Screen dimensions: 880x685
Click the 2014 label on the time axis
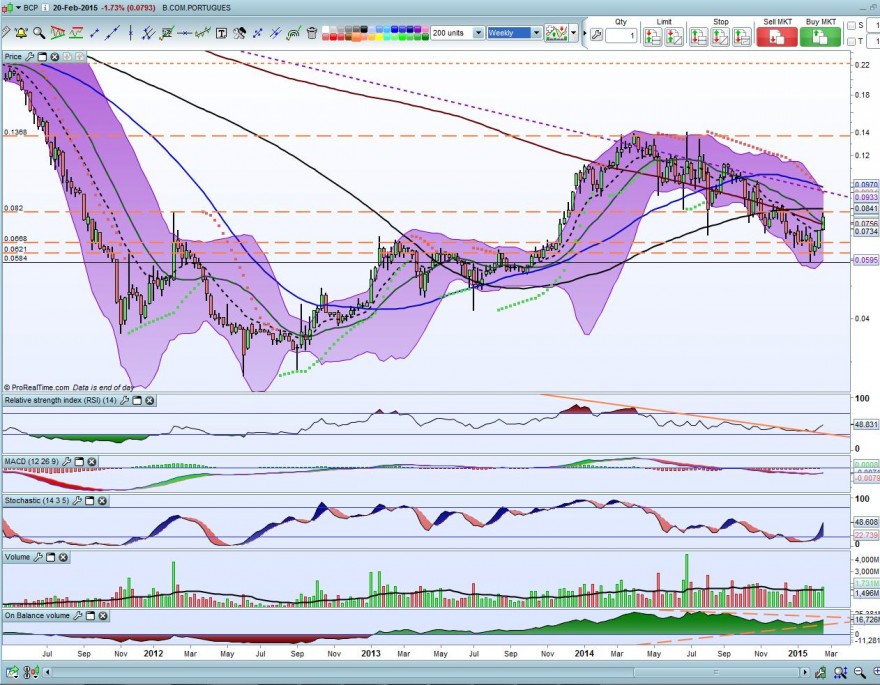pos(584,654)
